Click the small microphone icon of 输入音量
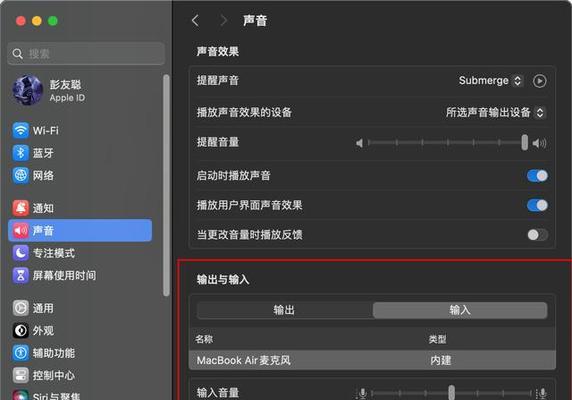Image resolution: width=572 pixels, height=400 pixels. click(x=362, y=393)
